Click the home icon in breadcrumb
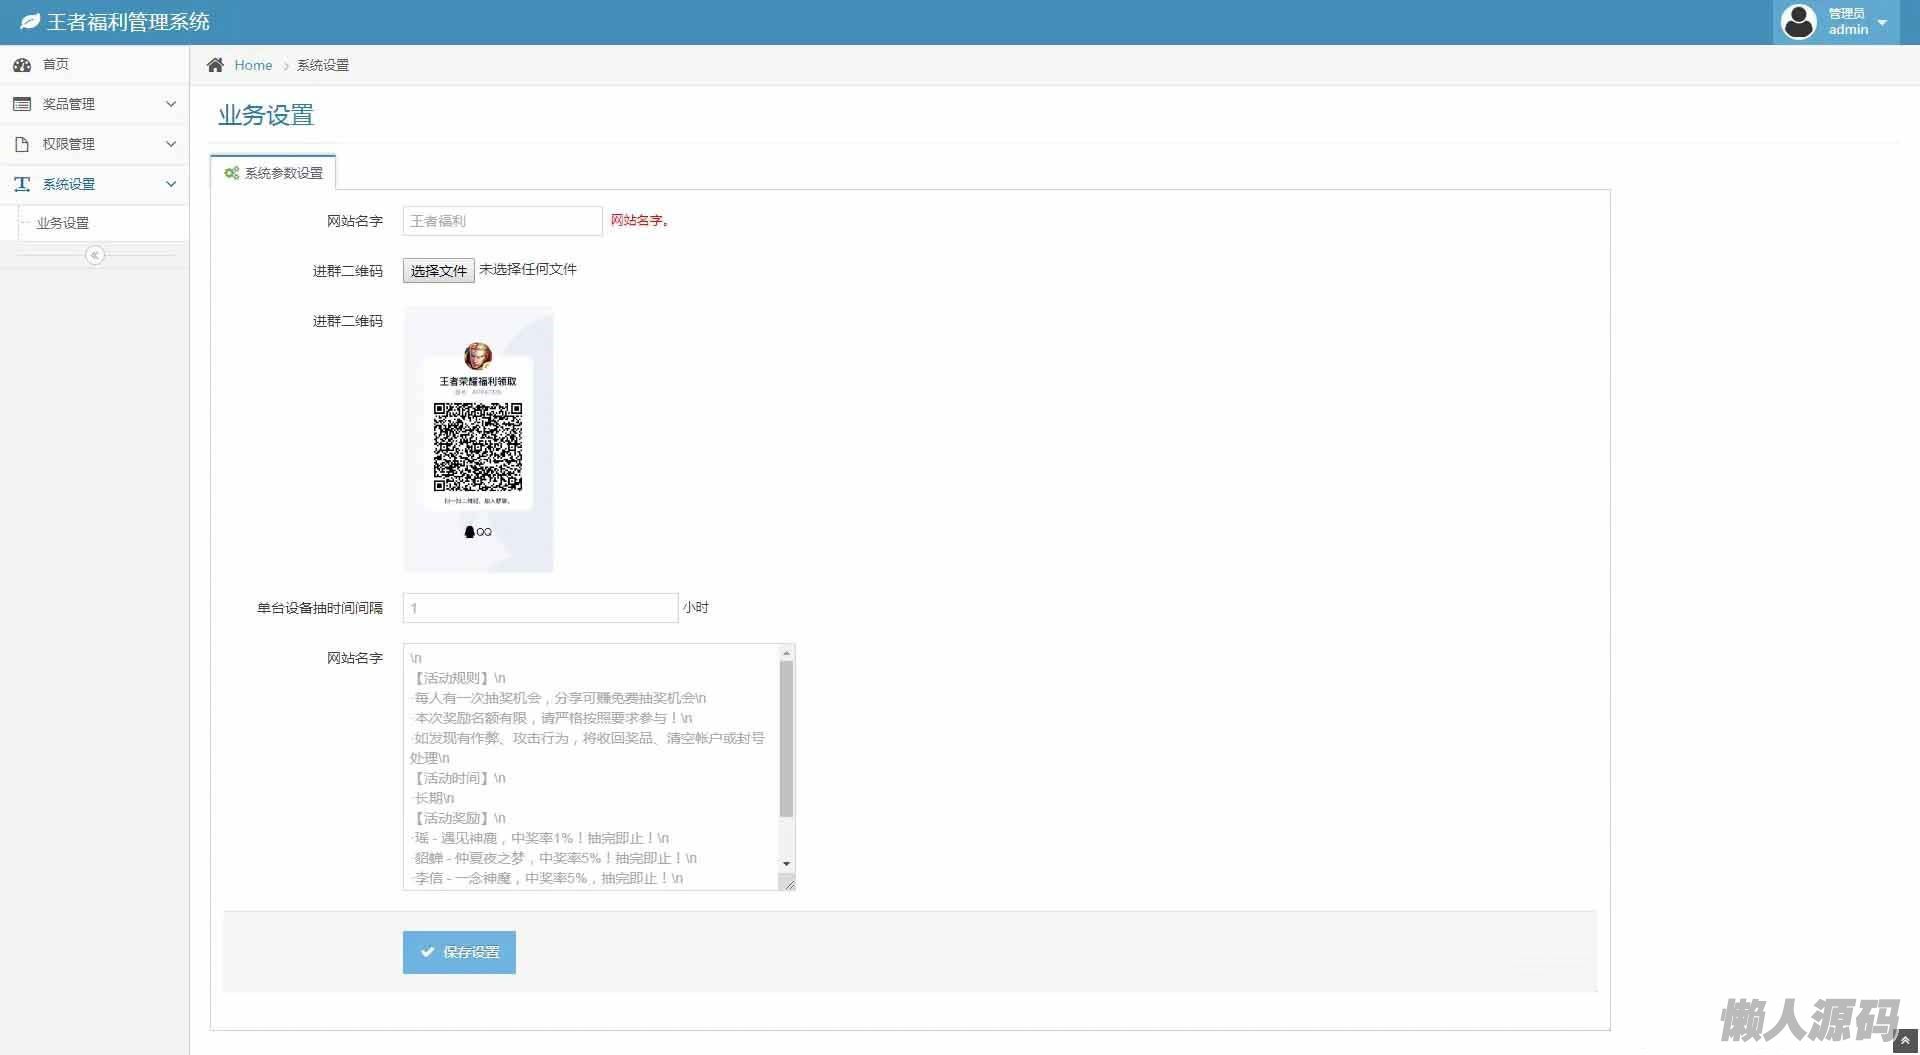Viewport: 1920px width, 1055px height. [x=215, y=65]
